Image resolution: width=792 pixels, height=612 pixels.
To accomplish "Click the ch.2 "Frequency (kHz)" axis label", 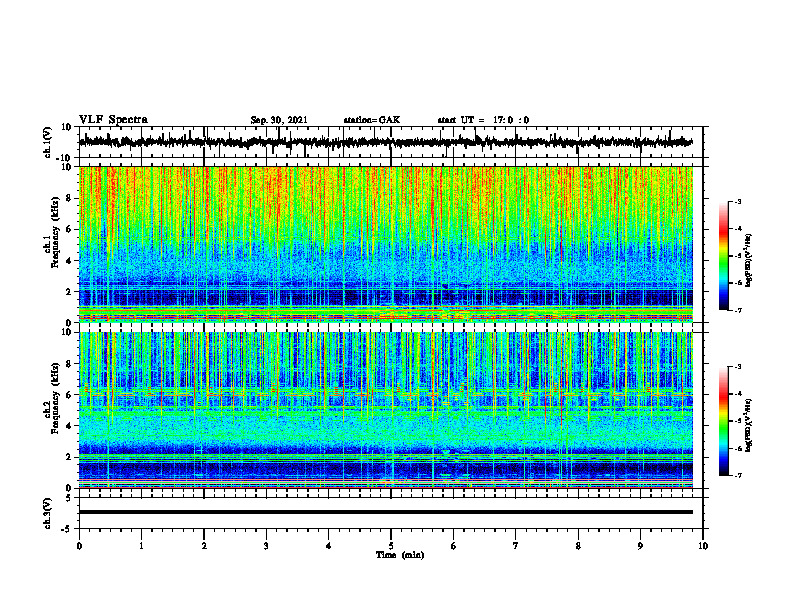I will (56, 398).
